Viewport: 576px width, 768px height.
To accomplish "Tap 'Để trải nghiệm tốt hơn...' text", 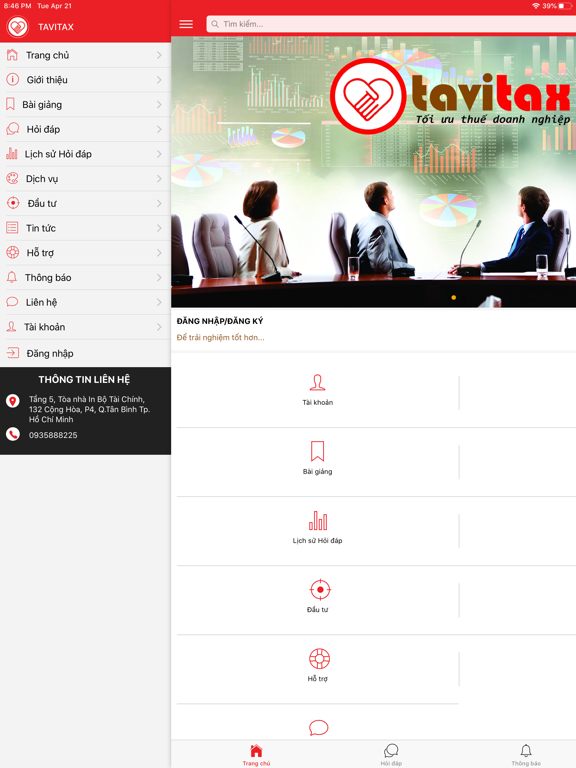I will pyautogui.click(x=220, y=337).
